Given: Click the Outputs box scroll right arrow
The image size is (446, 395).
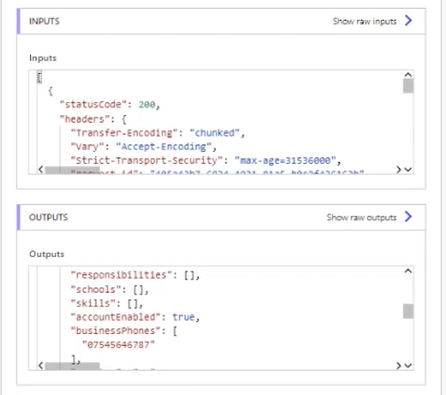Looking at the screenshot, I should tap(399, 365).
